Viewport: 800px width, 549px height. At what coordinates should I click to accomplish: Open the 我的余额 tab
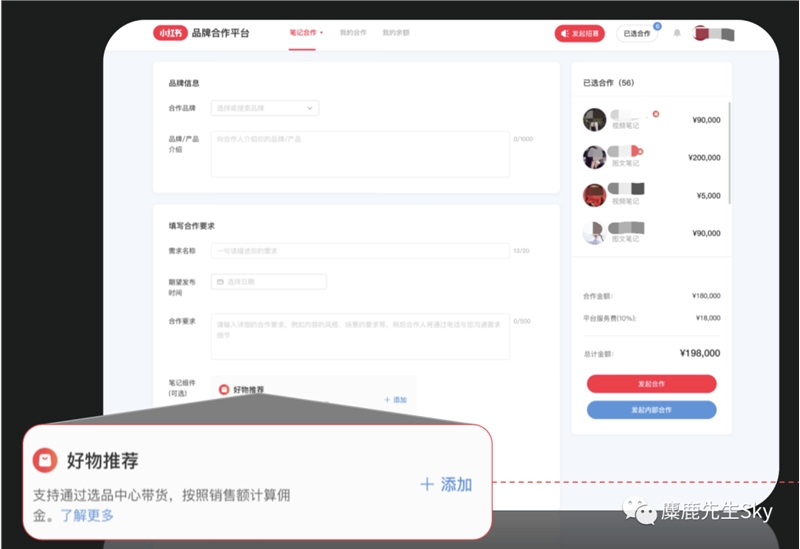tap(396, 33)
